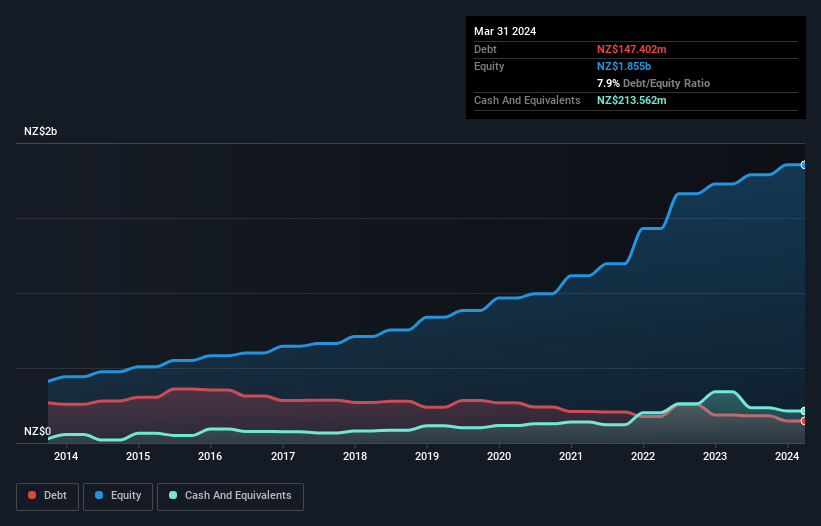Click the 2019 x-axis label
The height and width of the screenshot is (526, 821).
pos(427,456)
